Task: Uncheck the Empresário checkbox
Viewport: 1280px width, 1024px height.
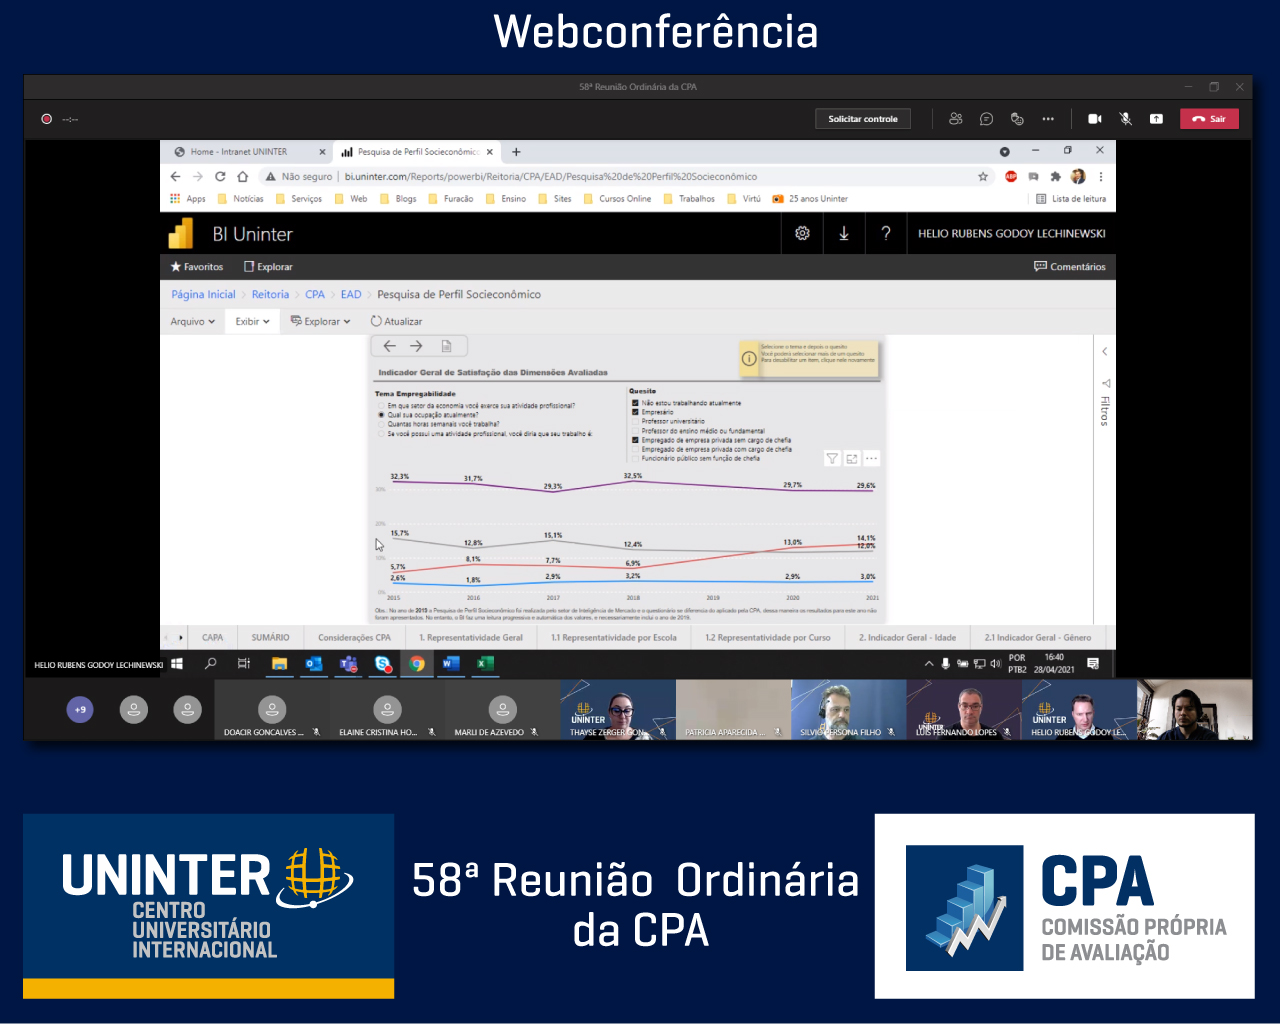Action: 635,412
